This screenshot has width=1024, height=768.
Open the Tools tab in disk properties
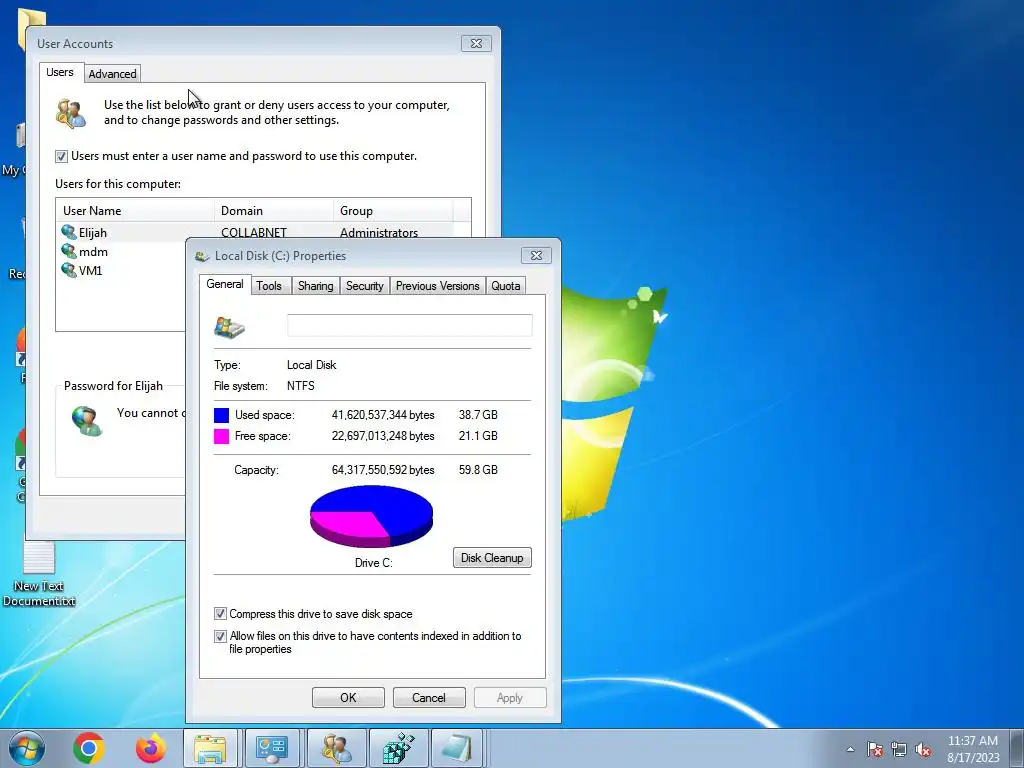[269, 285]
